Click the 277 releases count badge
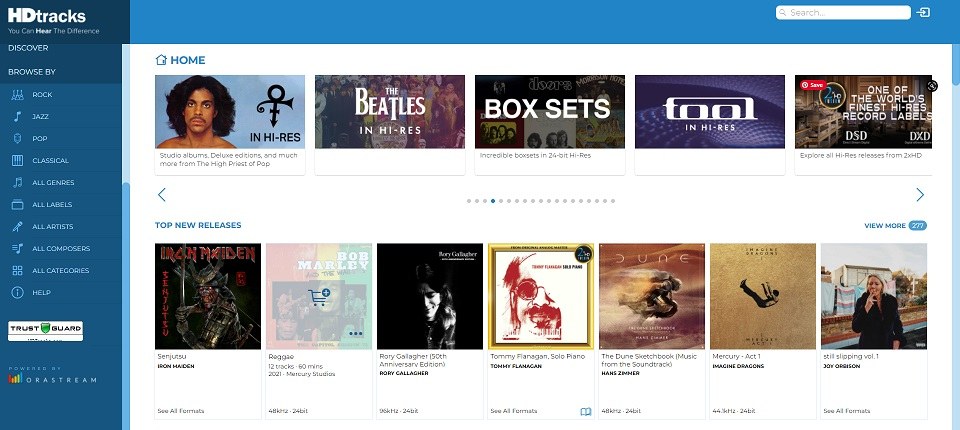 918,225
